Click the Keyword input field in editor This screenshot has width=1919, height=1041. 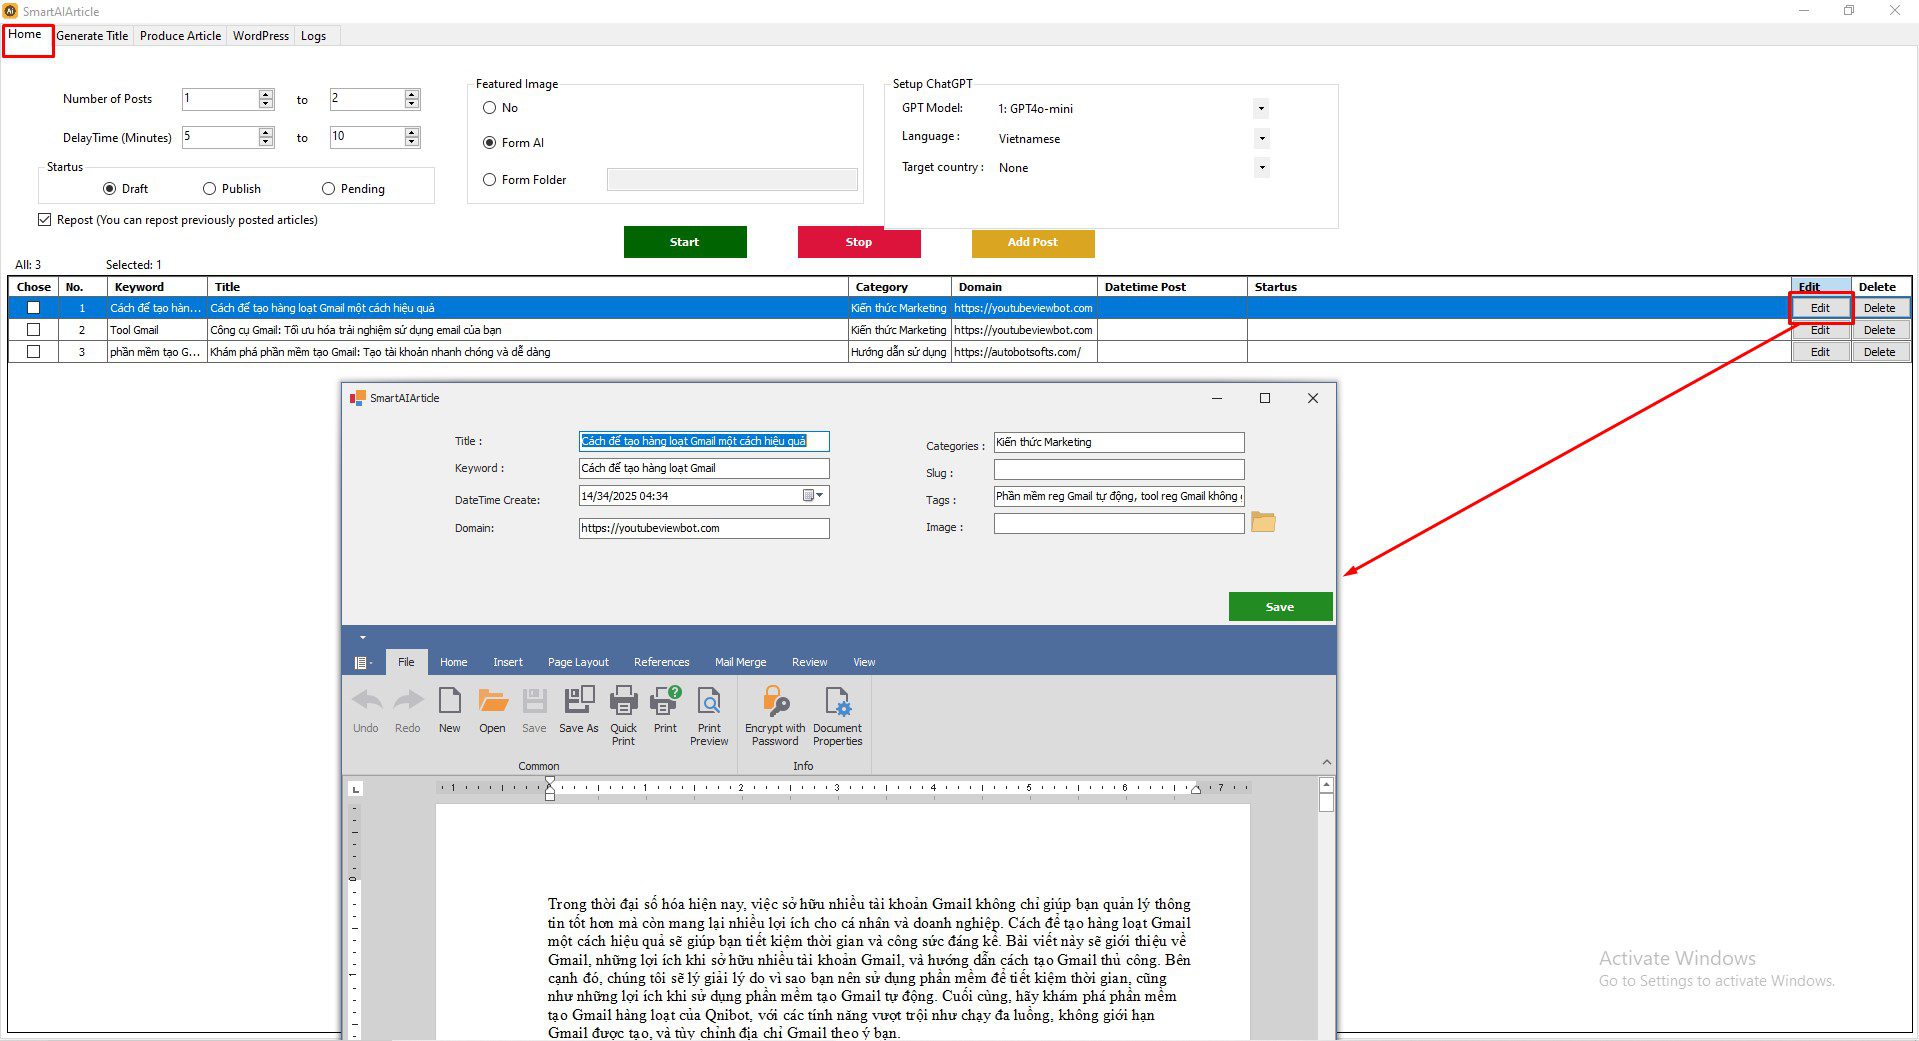[704, 468]
